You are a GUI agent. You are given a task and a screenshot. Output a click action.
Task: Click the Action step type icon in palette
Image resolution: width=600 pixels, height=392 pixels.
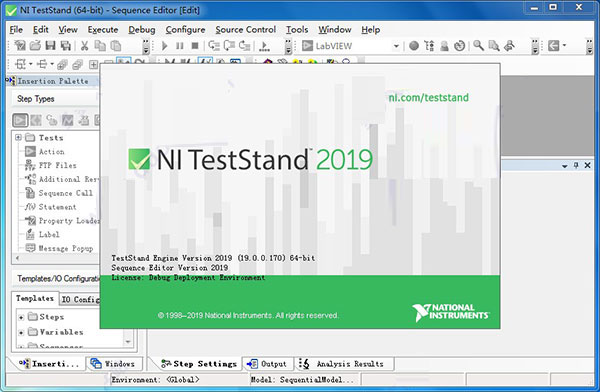coord(30,152)
